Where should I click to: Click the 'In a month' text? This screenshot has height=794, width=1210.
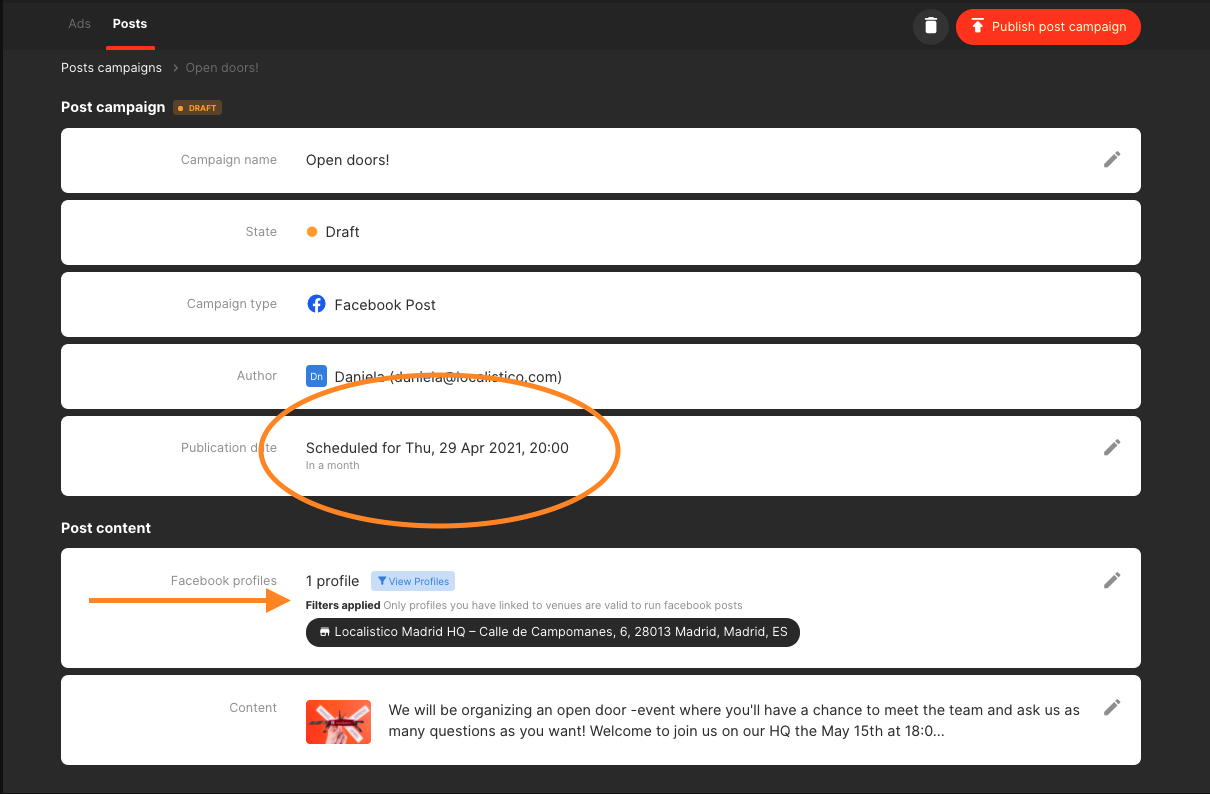click(x=332, y=466)
